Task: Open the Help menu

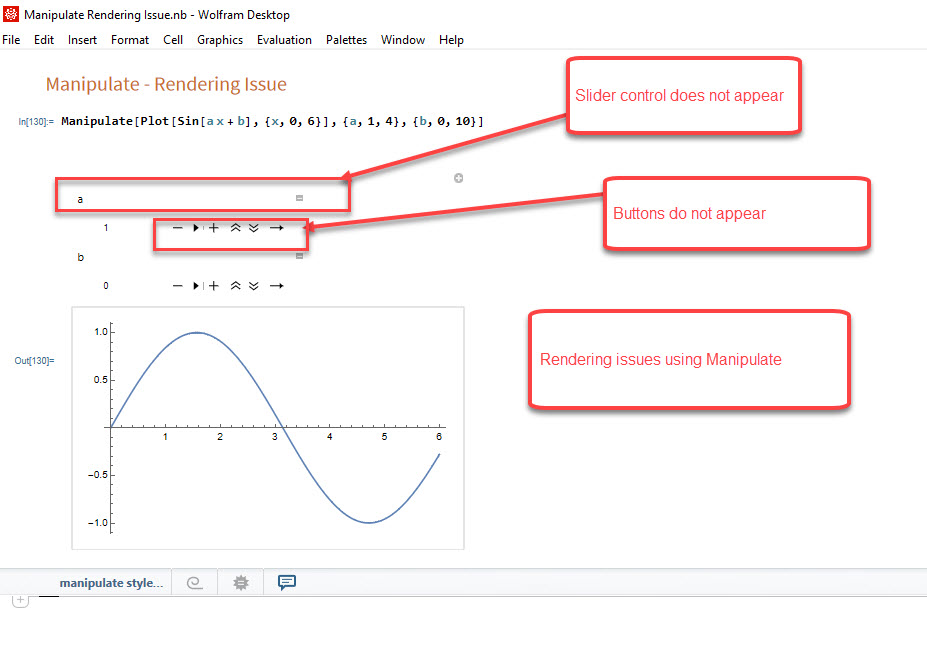Action: tap(451, 40)
